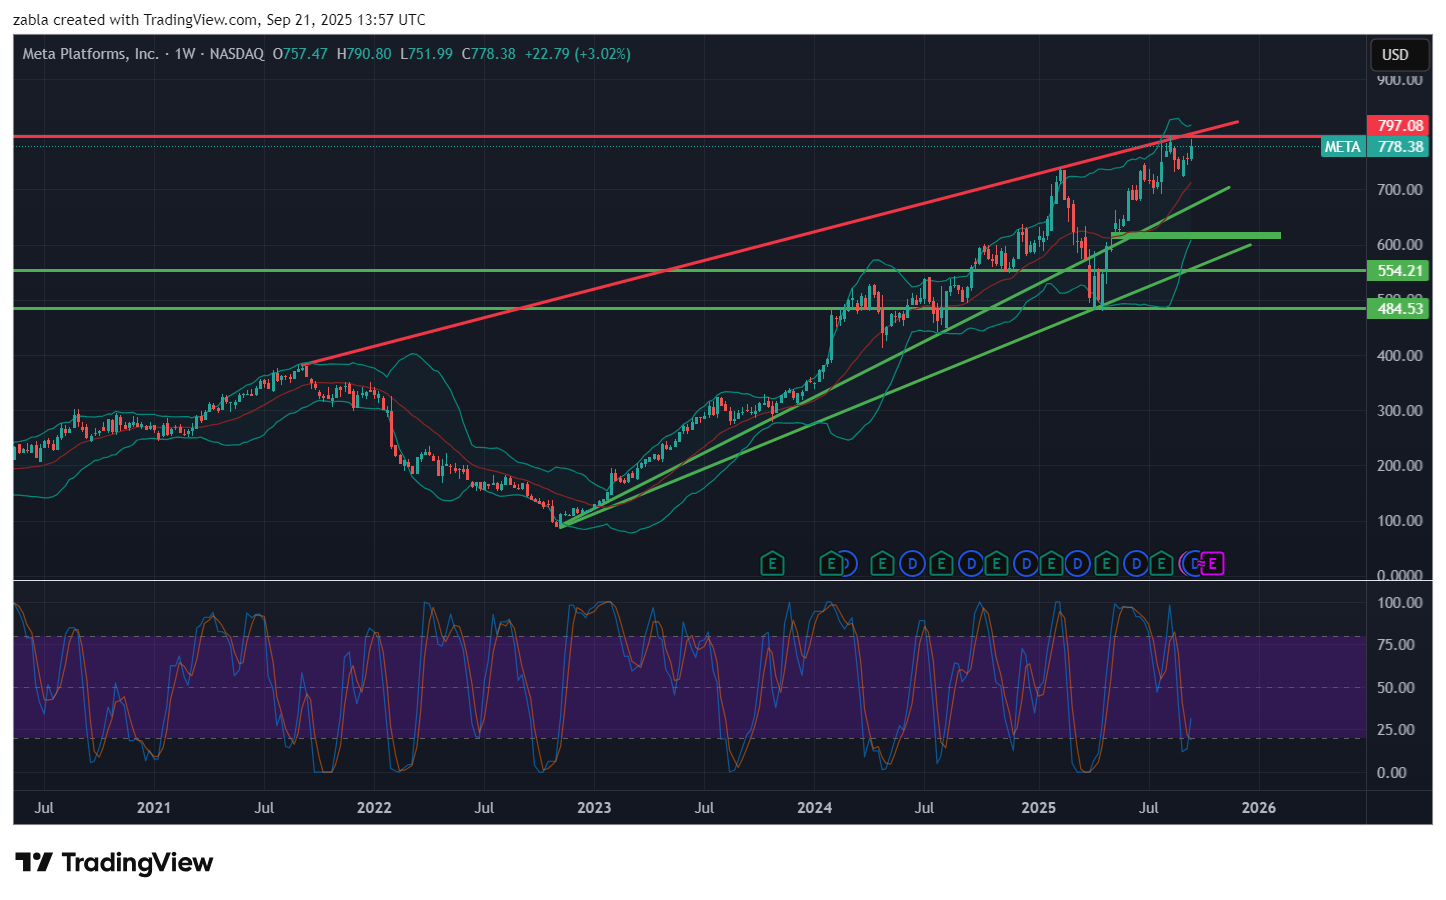Click the 2025 label on the time axis
The height and width of the screenshot is (900, 1446).
1039,808
